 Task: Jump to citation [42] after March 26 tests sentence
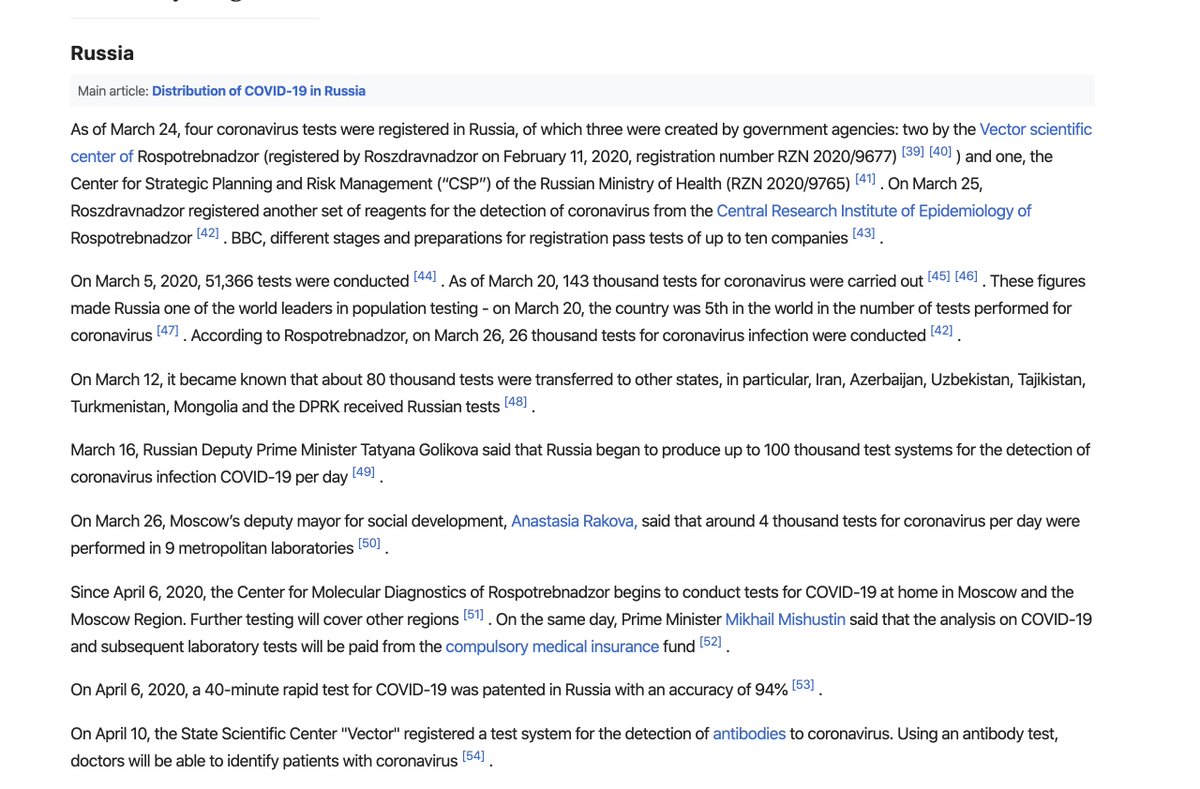(941, 330)
